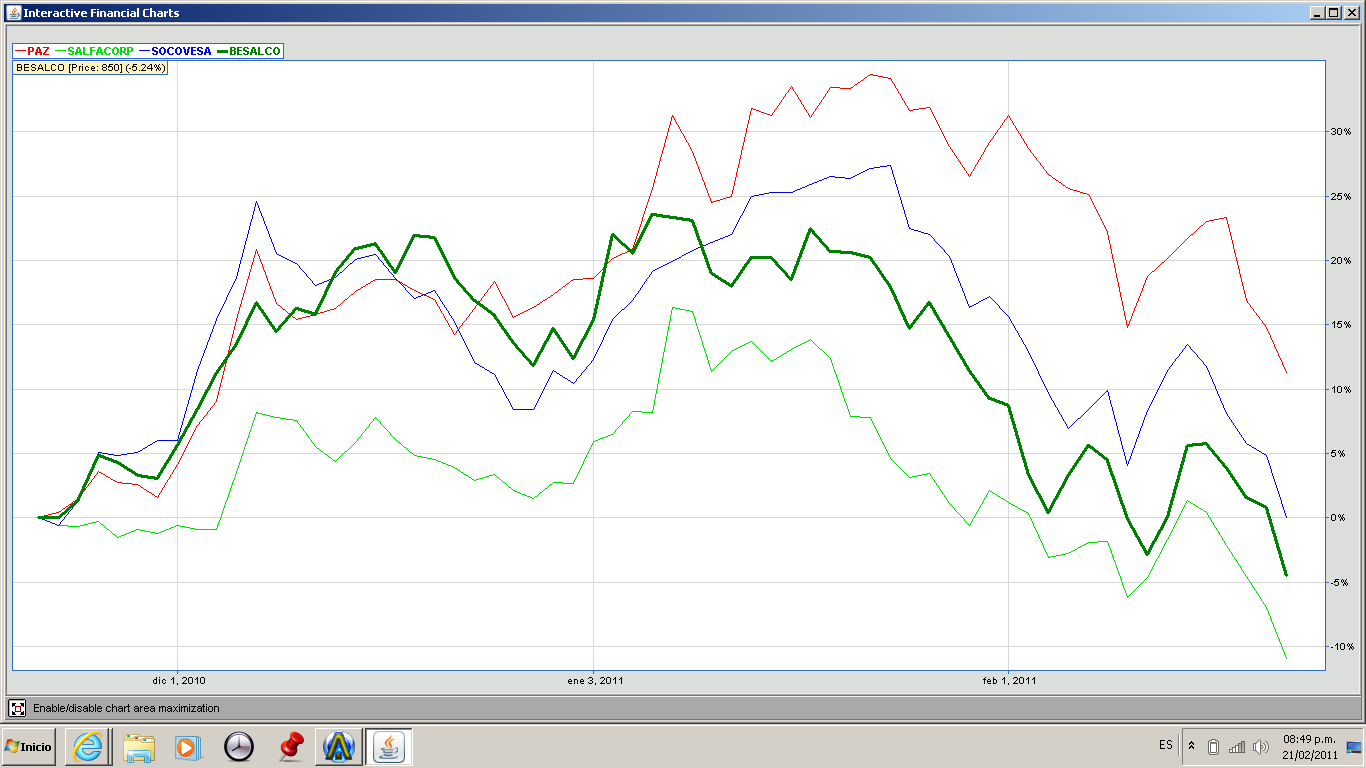Click the dic 1, 2010 date label
This screenshot has height=768, width=1366.
[179, 681]
